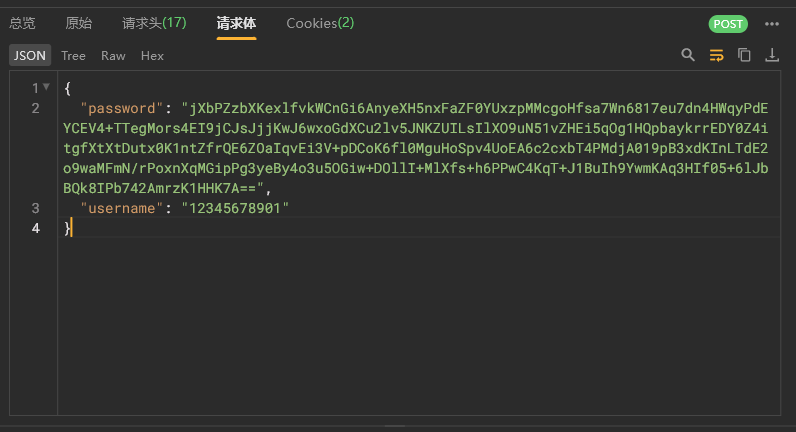Open the search icon in the toolbar

pos(687,56)
